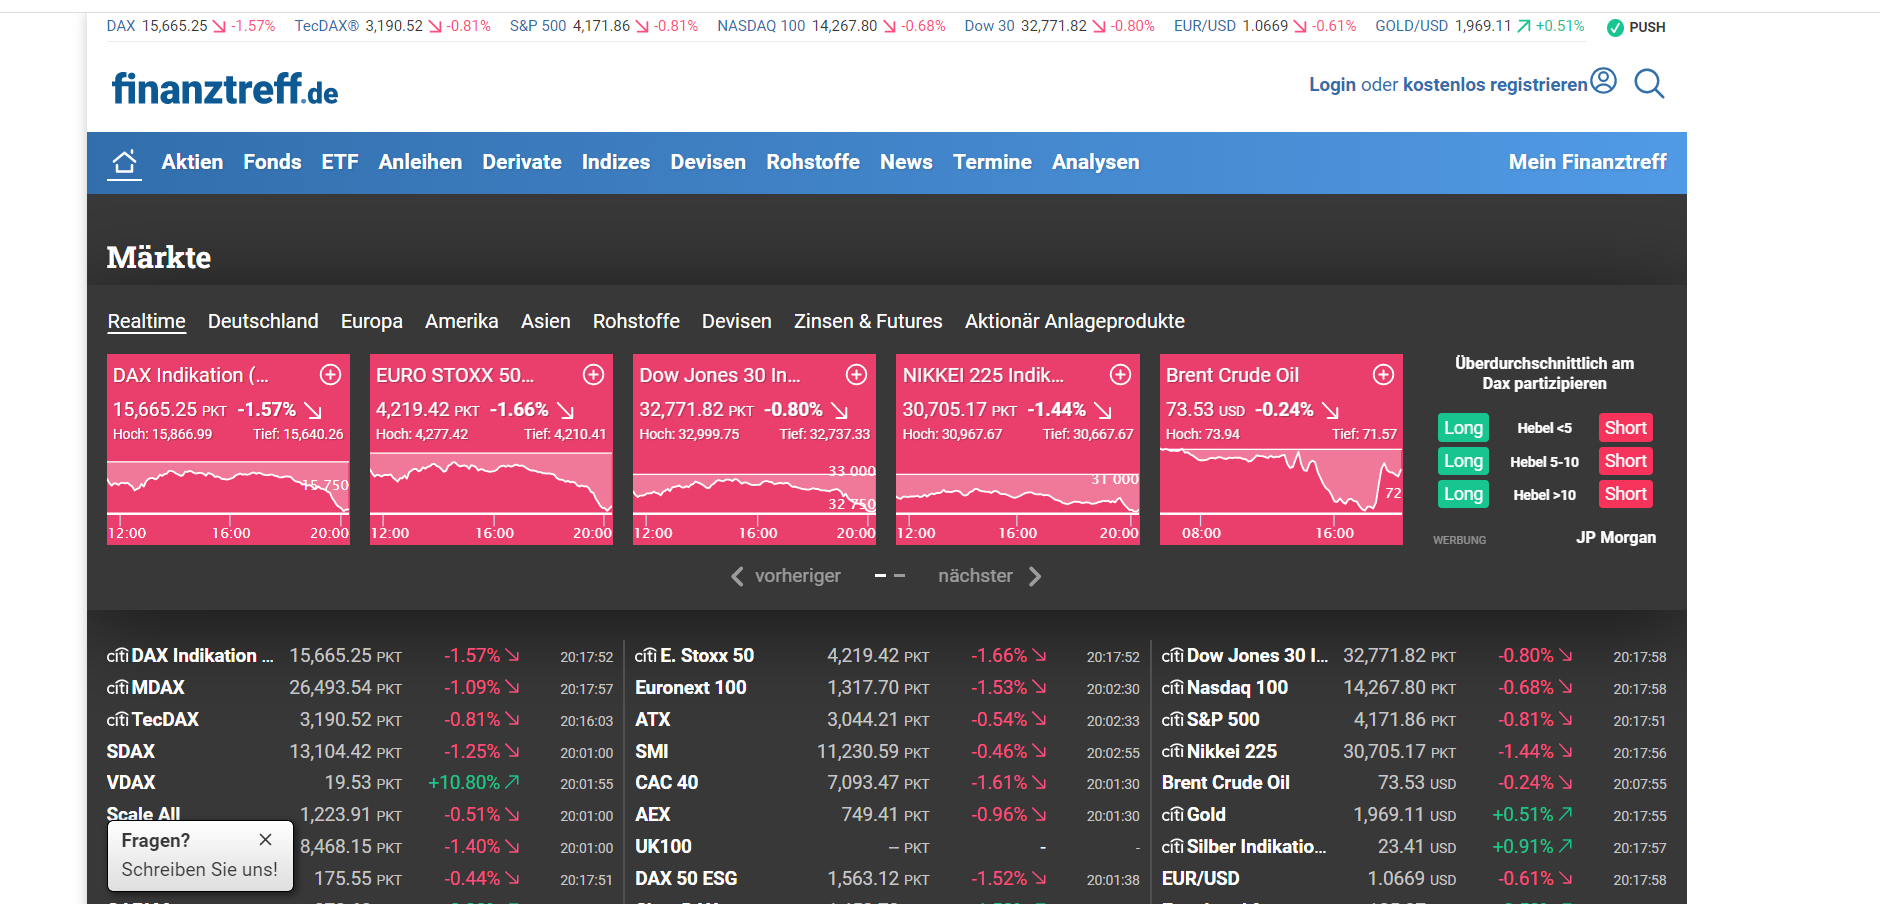
Task: Open the Fonds menu
Action: point(272,162)
